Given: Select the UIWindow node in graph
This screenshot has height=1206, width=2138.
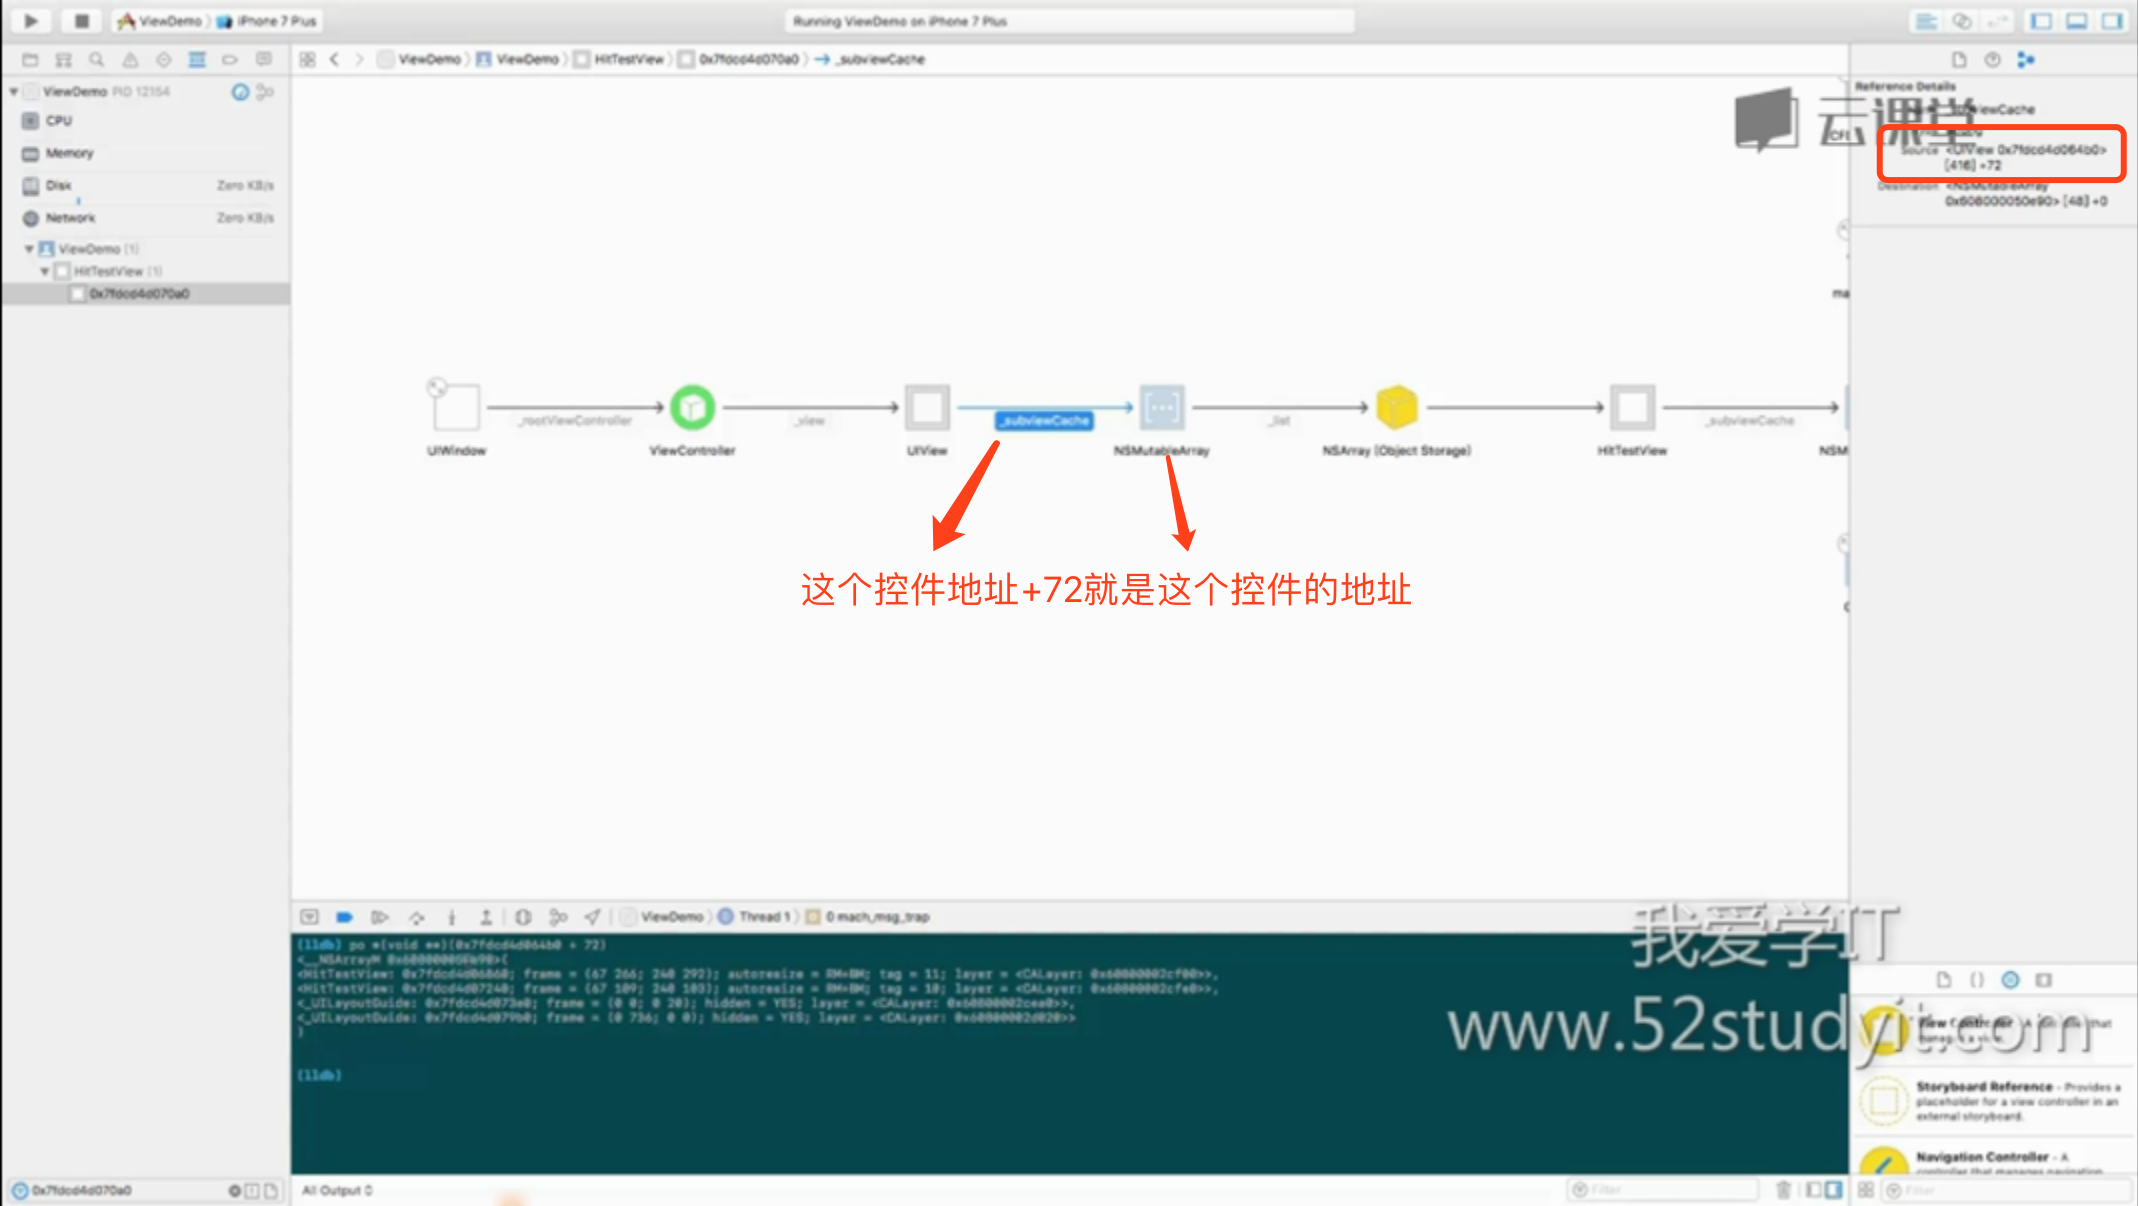Looking at the screenshot, I should (456, 408).
